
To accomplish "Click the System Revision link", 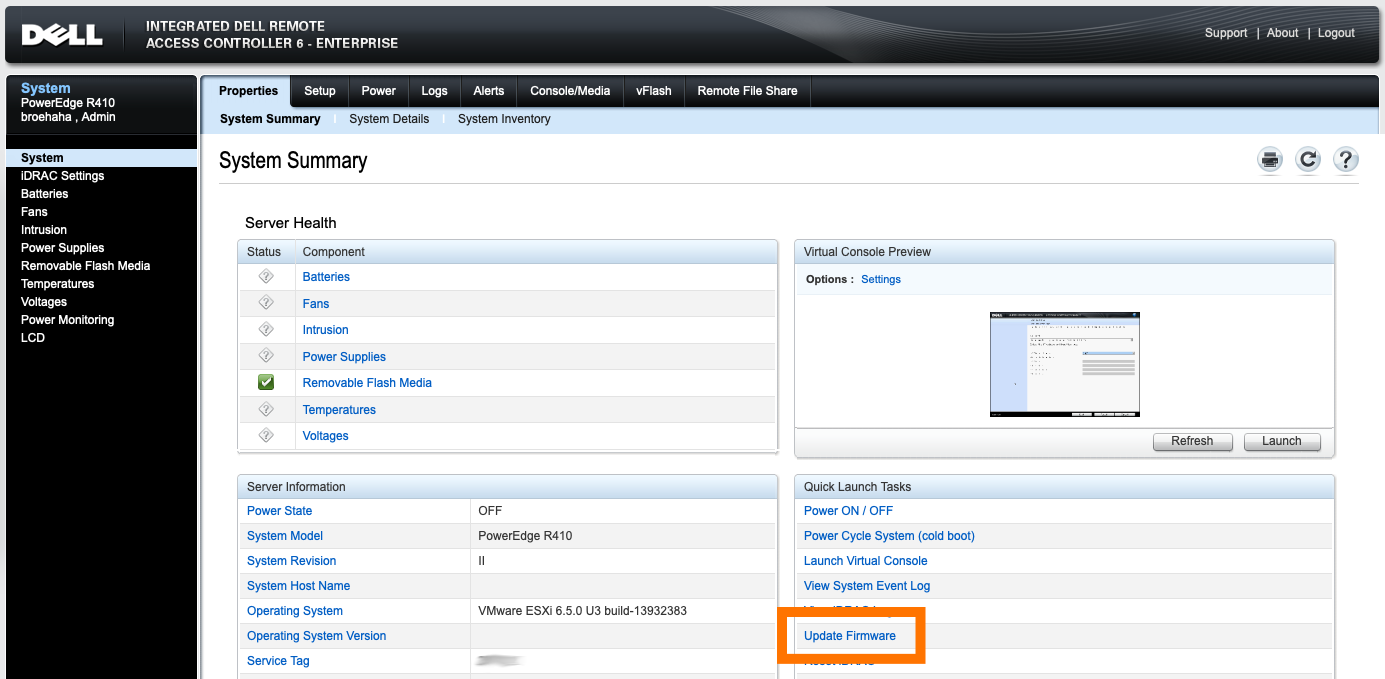I will point(291,561).
